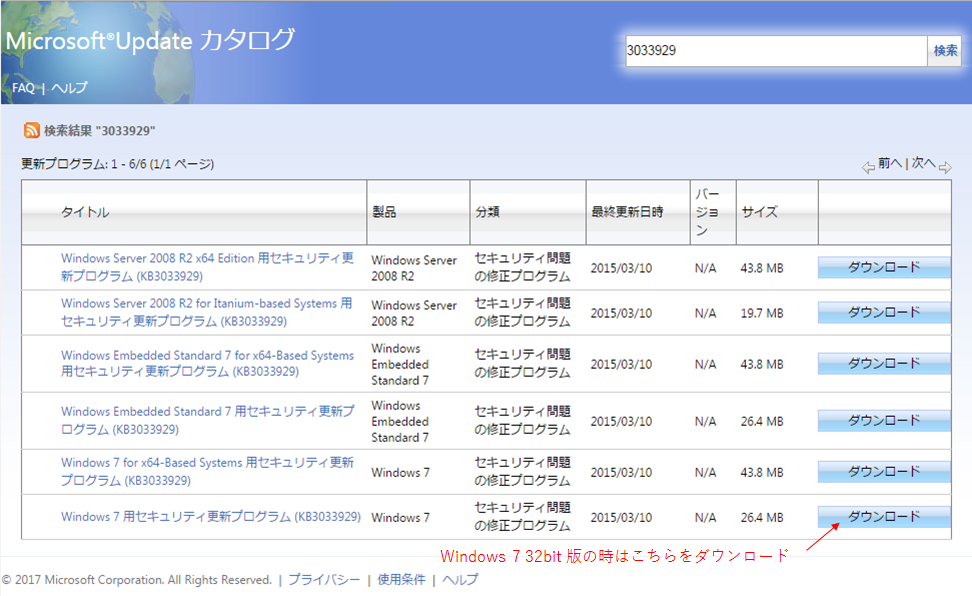Download Windows 7 32bit 26.4 MB update

click(884, 517)
